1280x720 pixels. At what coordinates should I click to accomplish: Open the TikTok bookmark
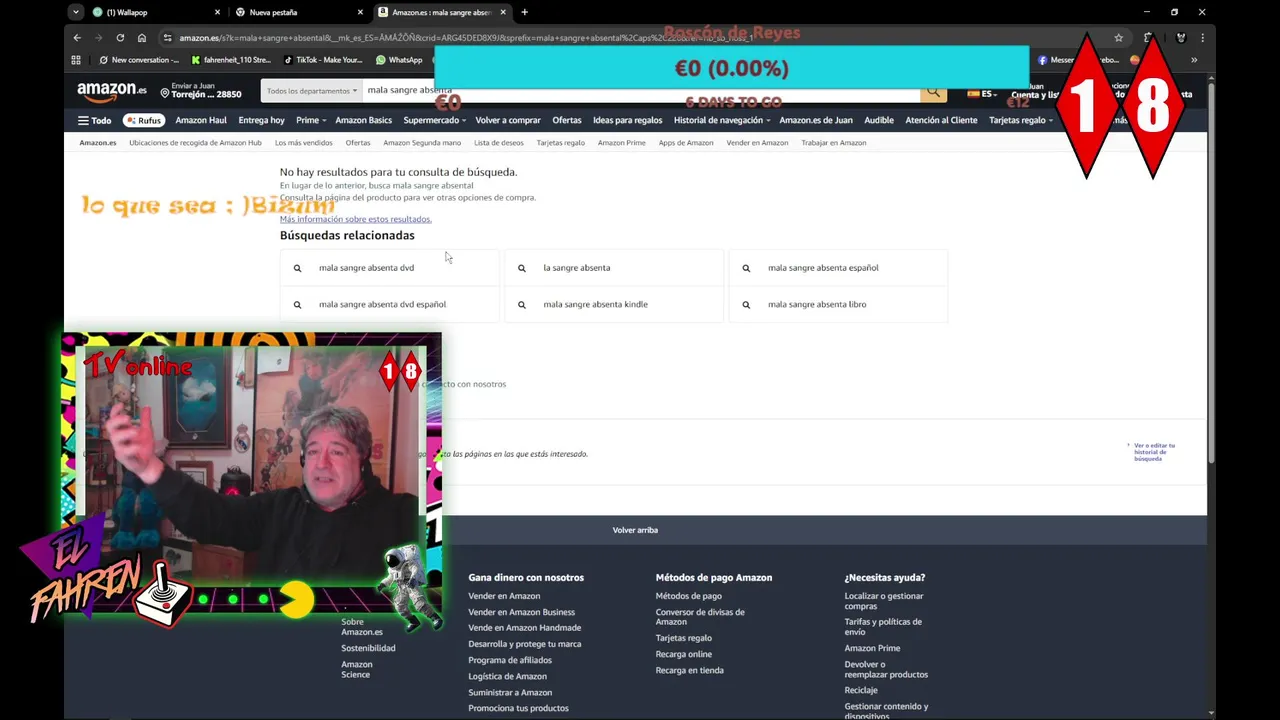(323, 60)
